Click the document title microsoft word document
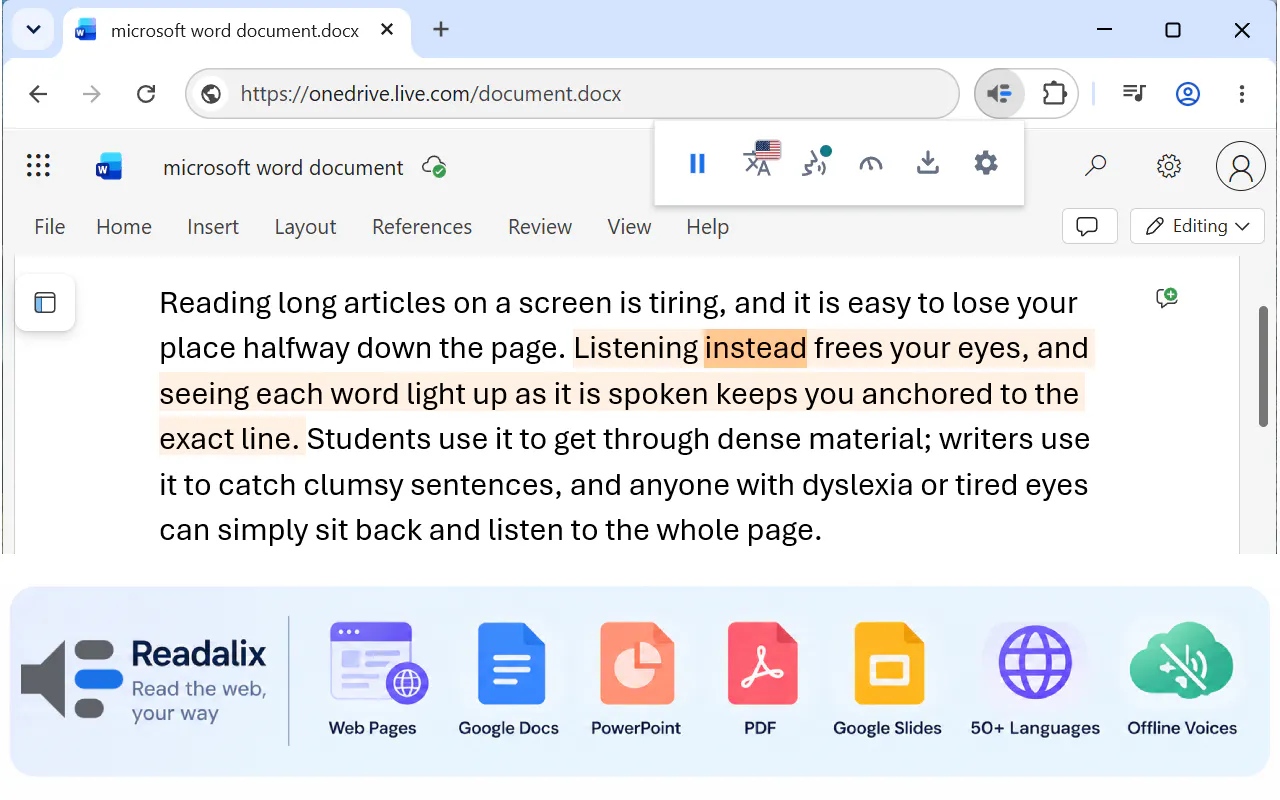1280x800 pixels. (283, 167)
